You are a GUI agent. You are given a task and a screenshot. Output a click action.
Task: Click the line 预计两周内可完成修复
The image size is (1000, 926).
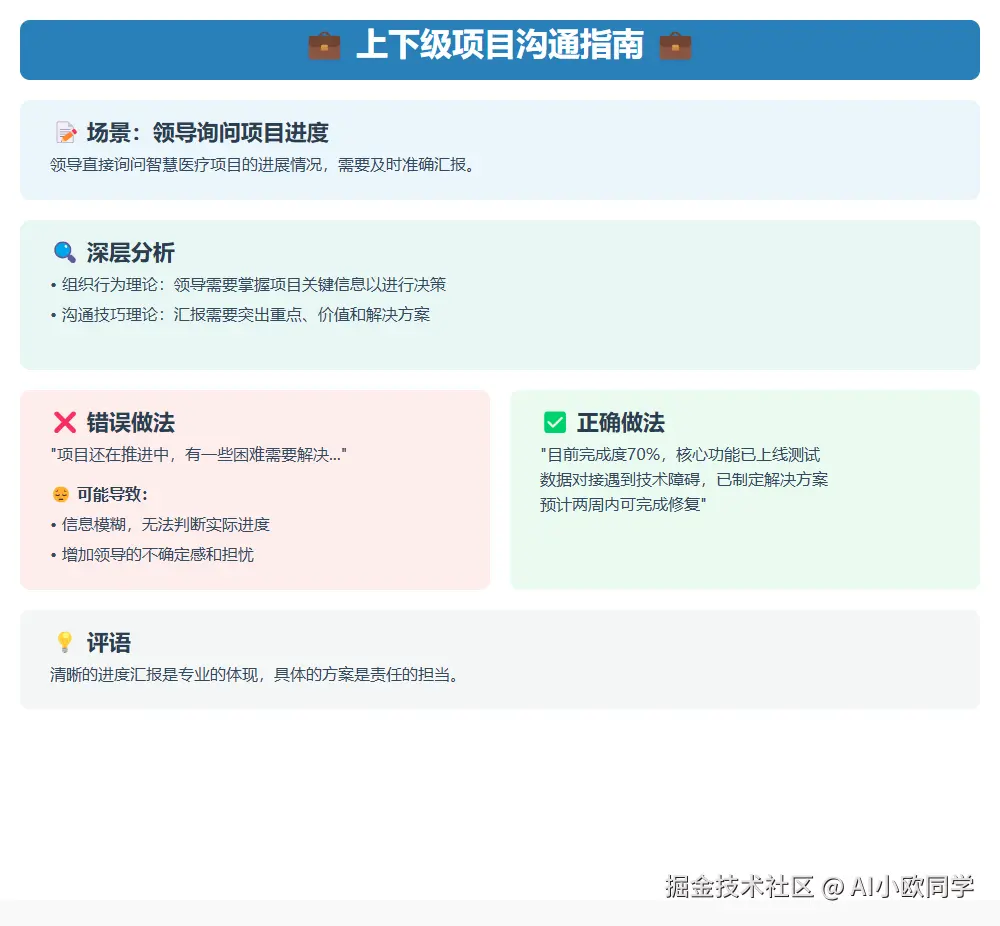pos(623,504)
